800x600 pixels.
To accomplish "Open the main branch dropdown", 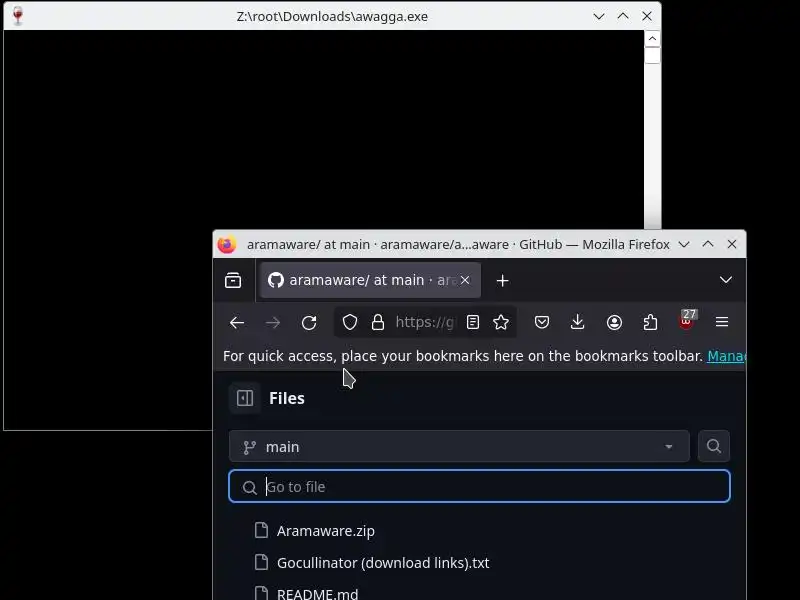I will click(459, 446).
